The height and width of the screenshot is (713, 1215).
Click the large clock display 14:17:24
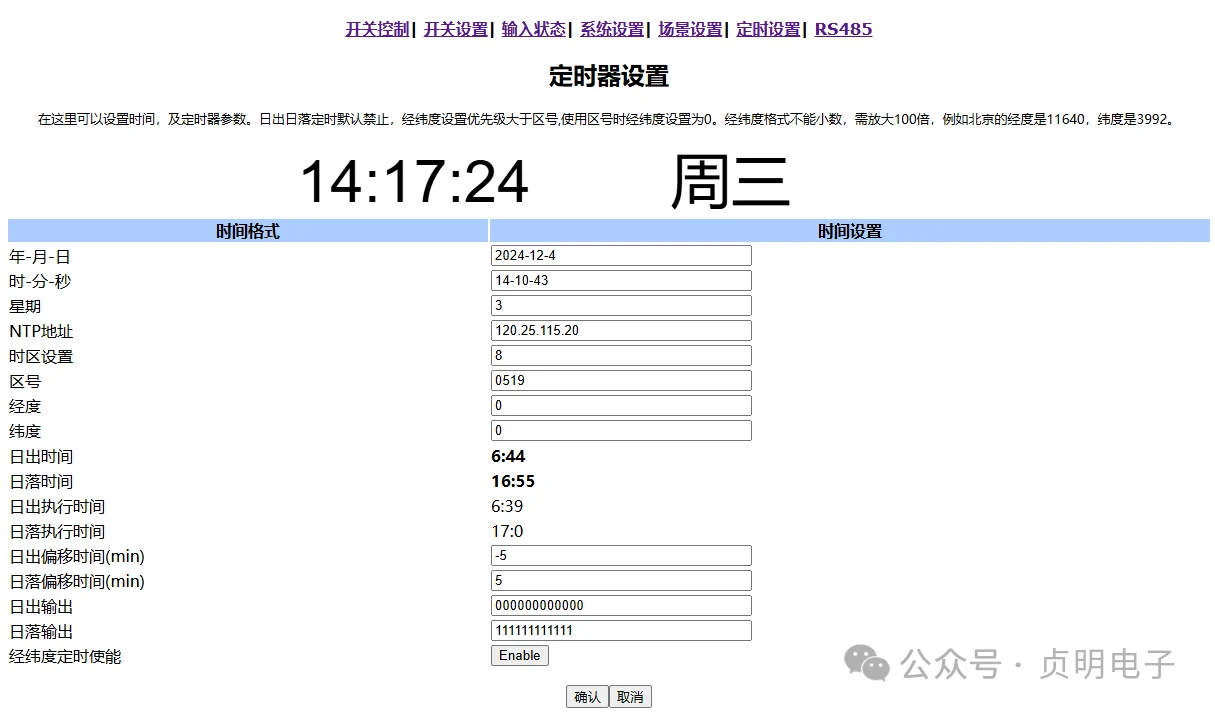(x=414, y=182)
